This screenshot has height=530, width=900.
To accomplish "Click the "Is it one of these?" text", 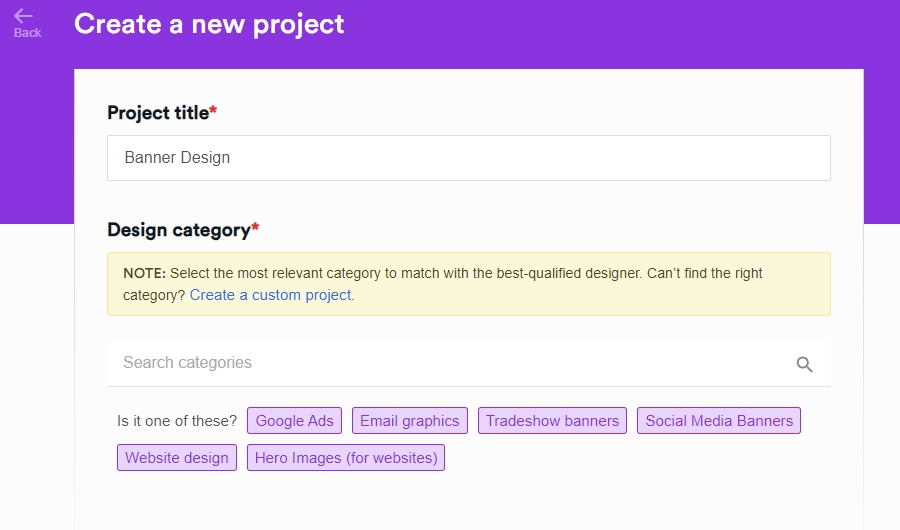I will click(x=177, y=421).
